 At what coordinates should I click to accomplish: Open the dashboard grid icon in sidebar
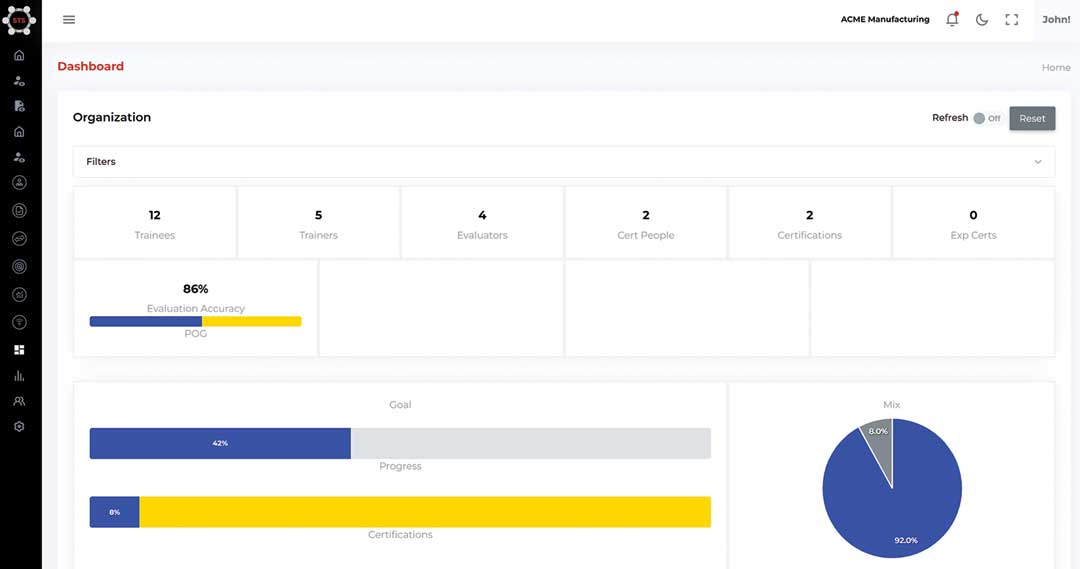pyautogui.click(x=19, y=350)
